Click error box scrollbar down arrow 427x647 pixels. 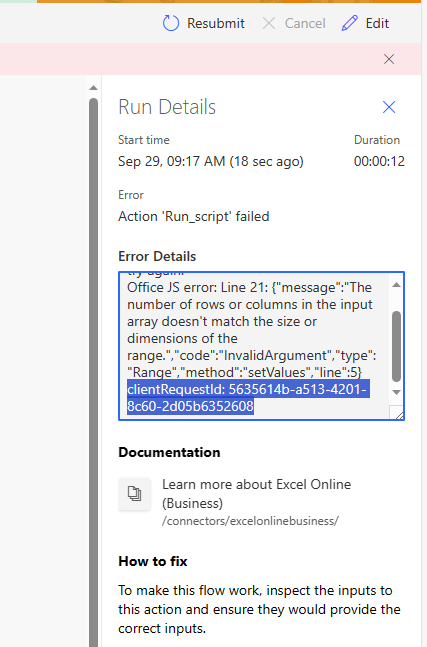[396, 392]
